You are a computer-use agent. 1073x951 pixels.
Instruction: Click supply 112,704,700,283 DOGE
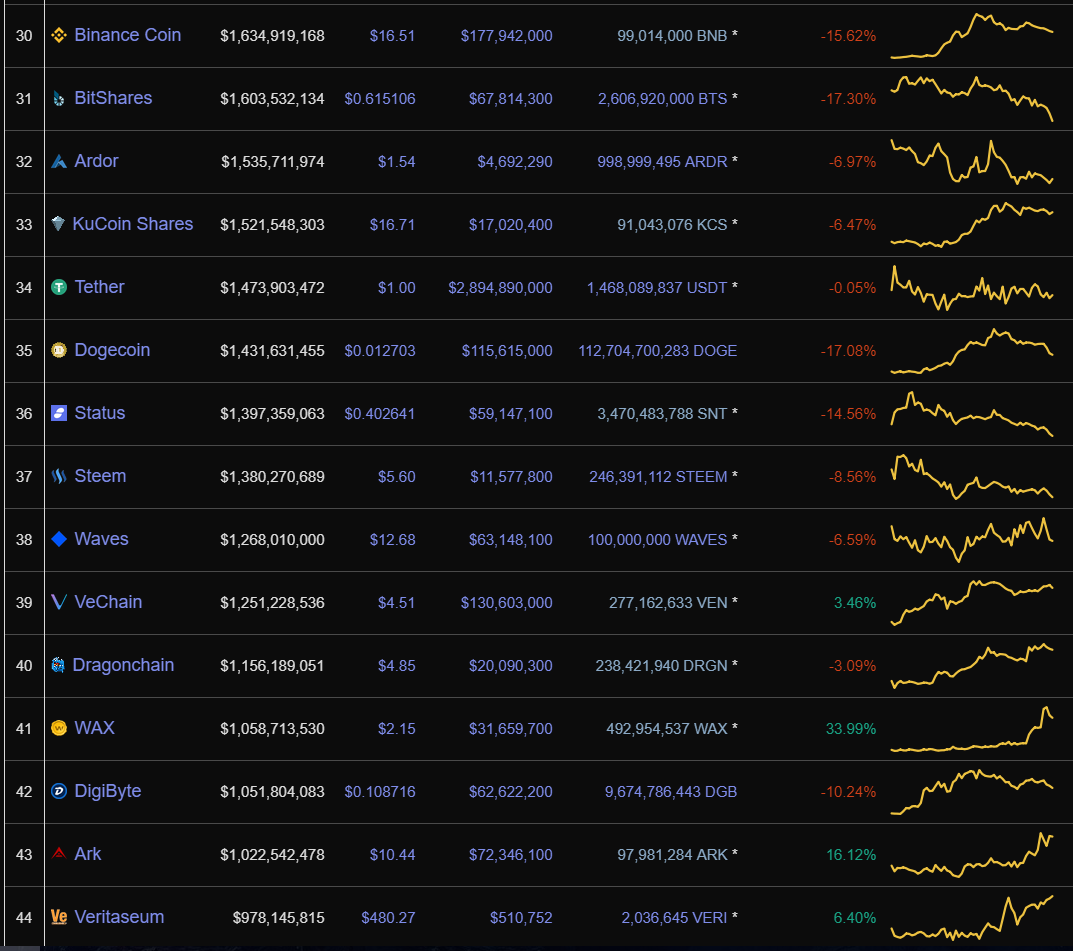658,350
